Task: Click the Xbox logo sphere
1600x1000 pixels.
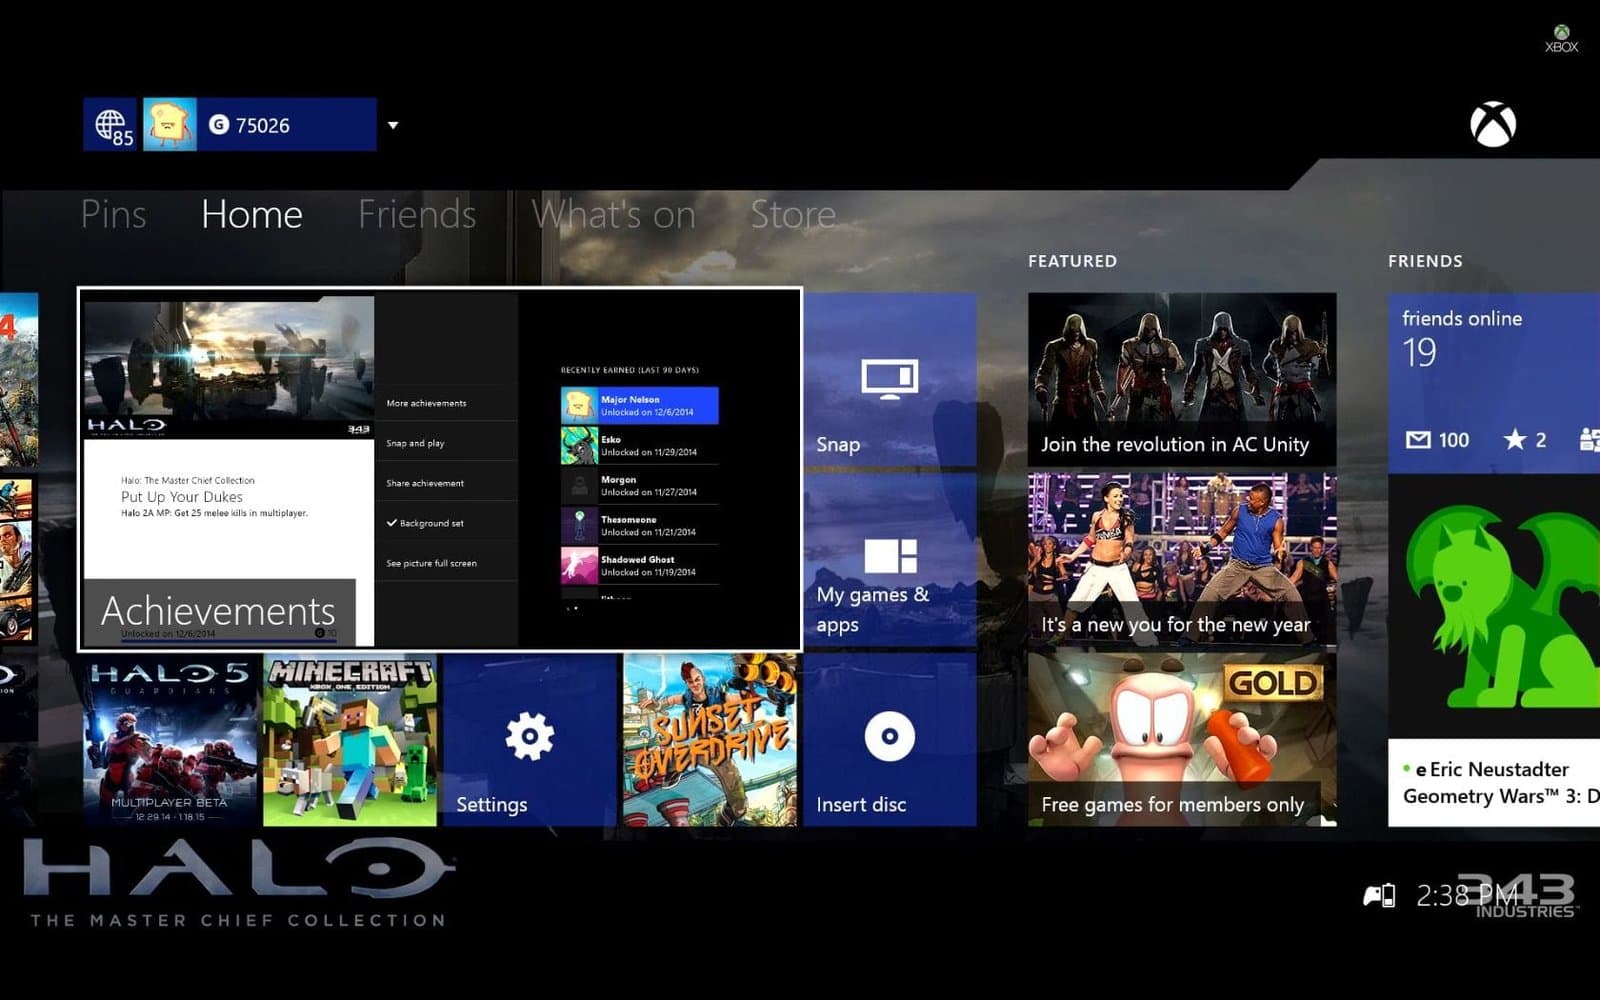Action: (x=1493, y=125)
